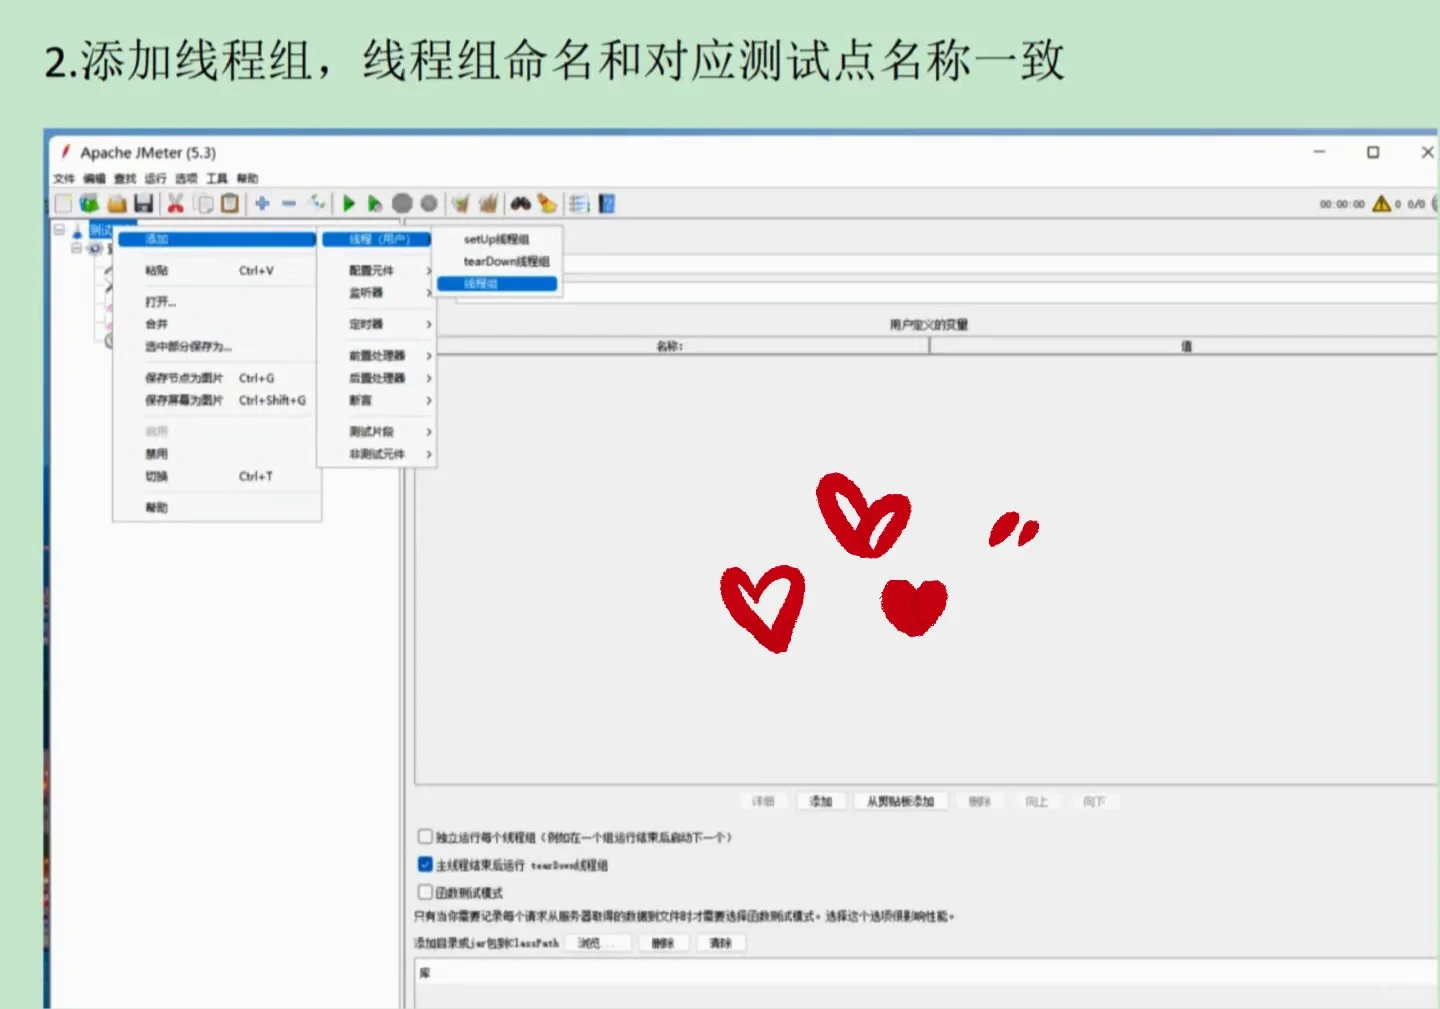Click the 删除 button next to 浏览

(x=663, y=943)
